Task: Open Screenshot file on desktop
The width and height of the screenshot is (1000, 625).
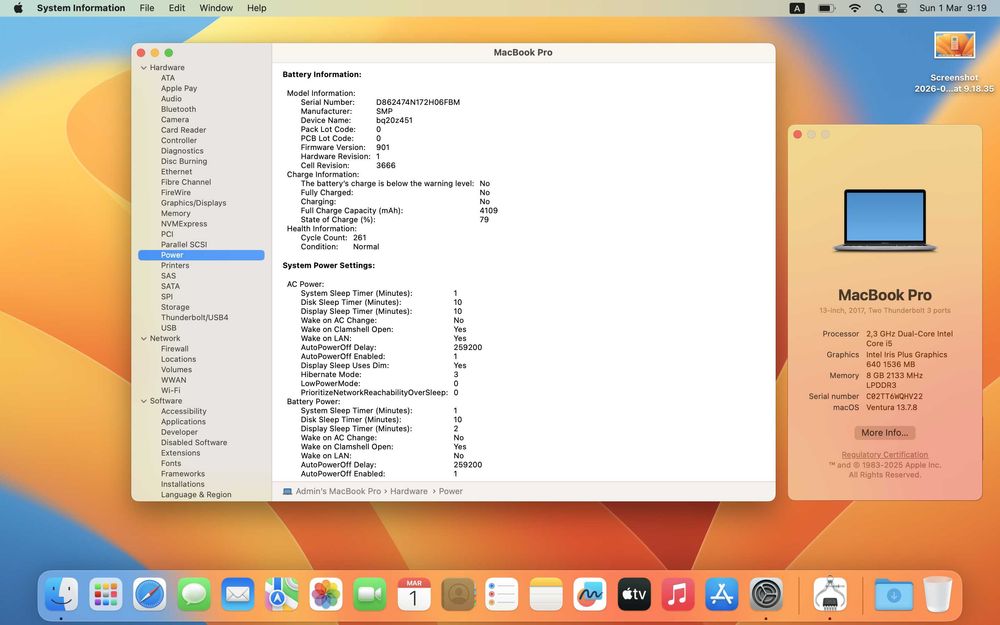Action: tap(954, 62)
